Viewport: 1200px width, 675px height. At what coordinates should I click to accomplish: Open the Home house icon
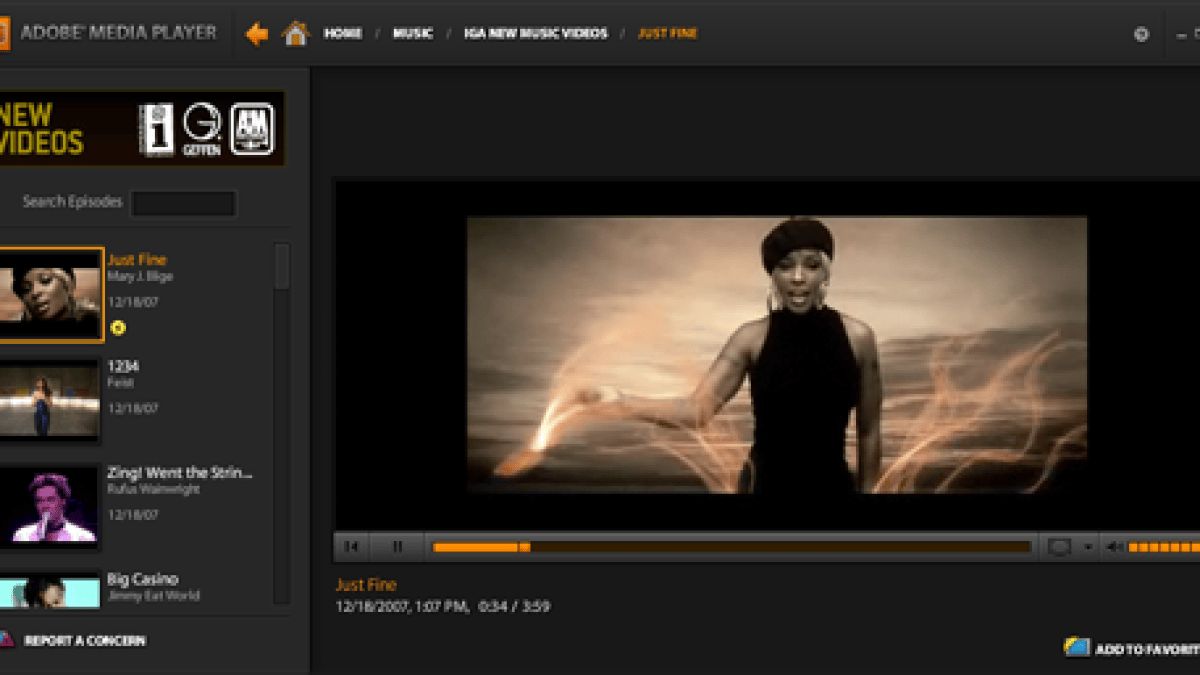[296, 34]
